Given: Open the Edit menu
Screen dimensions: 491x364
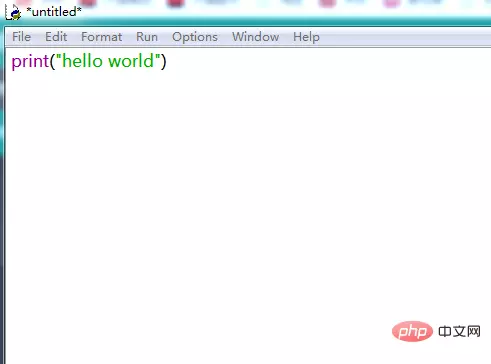Looking at the screenshot, I should [x=56, y=37].
